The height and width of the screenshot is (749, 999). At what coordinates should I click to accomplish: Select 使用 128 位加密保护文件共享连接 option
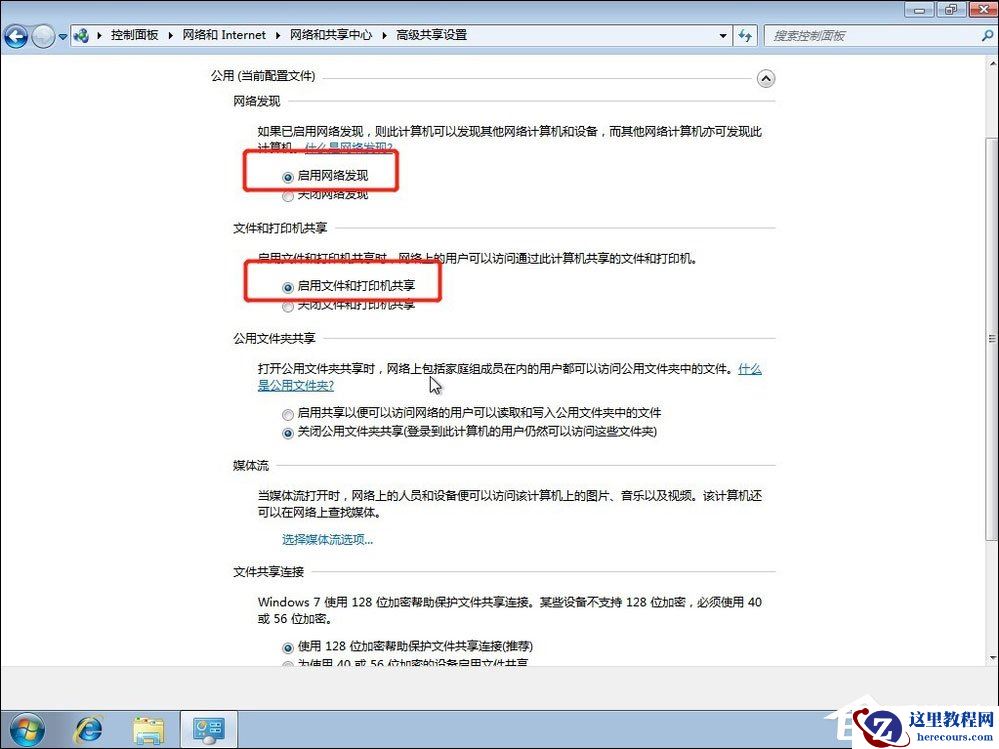[x=287, y=647]
